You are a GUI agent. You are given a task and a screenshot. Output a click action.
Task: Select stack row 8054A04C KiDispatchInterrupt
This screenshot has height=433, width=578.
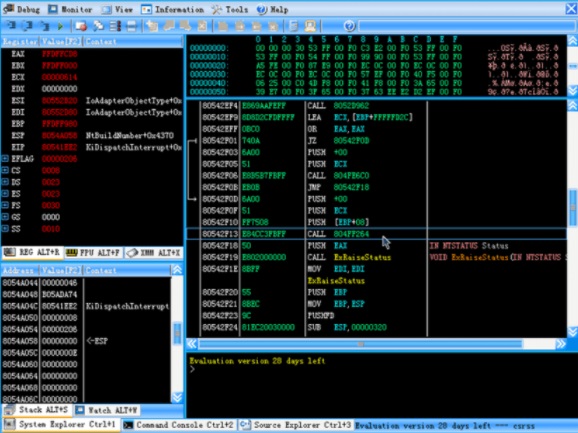[86, 306]
